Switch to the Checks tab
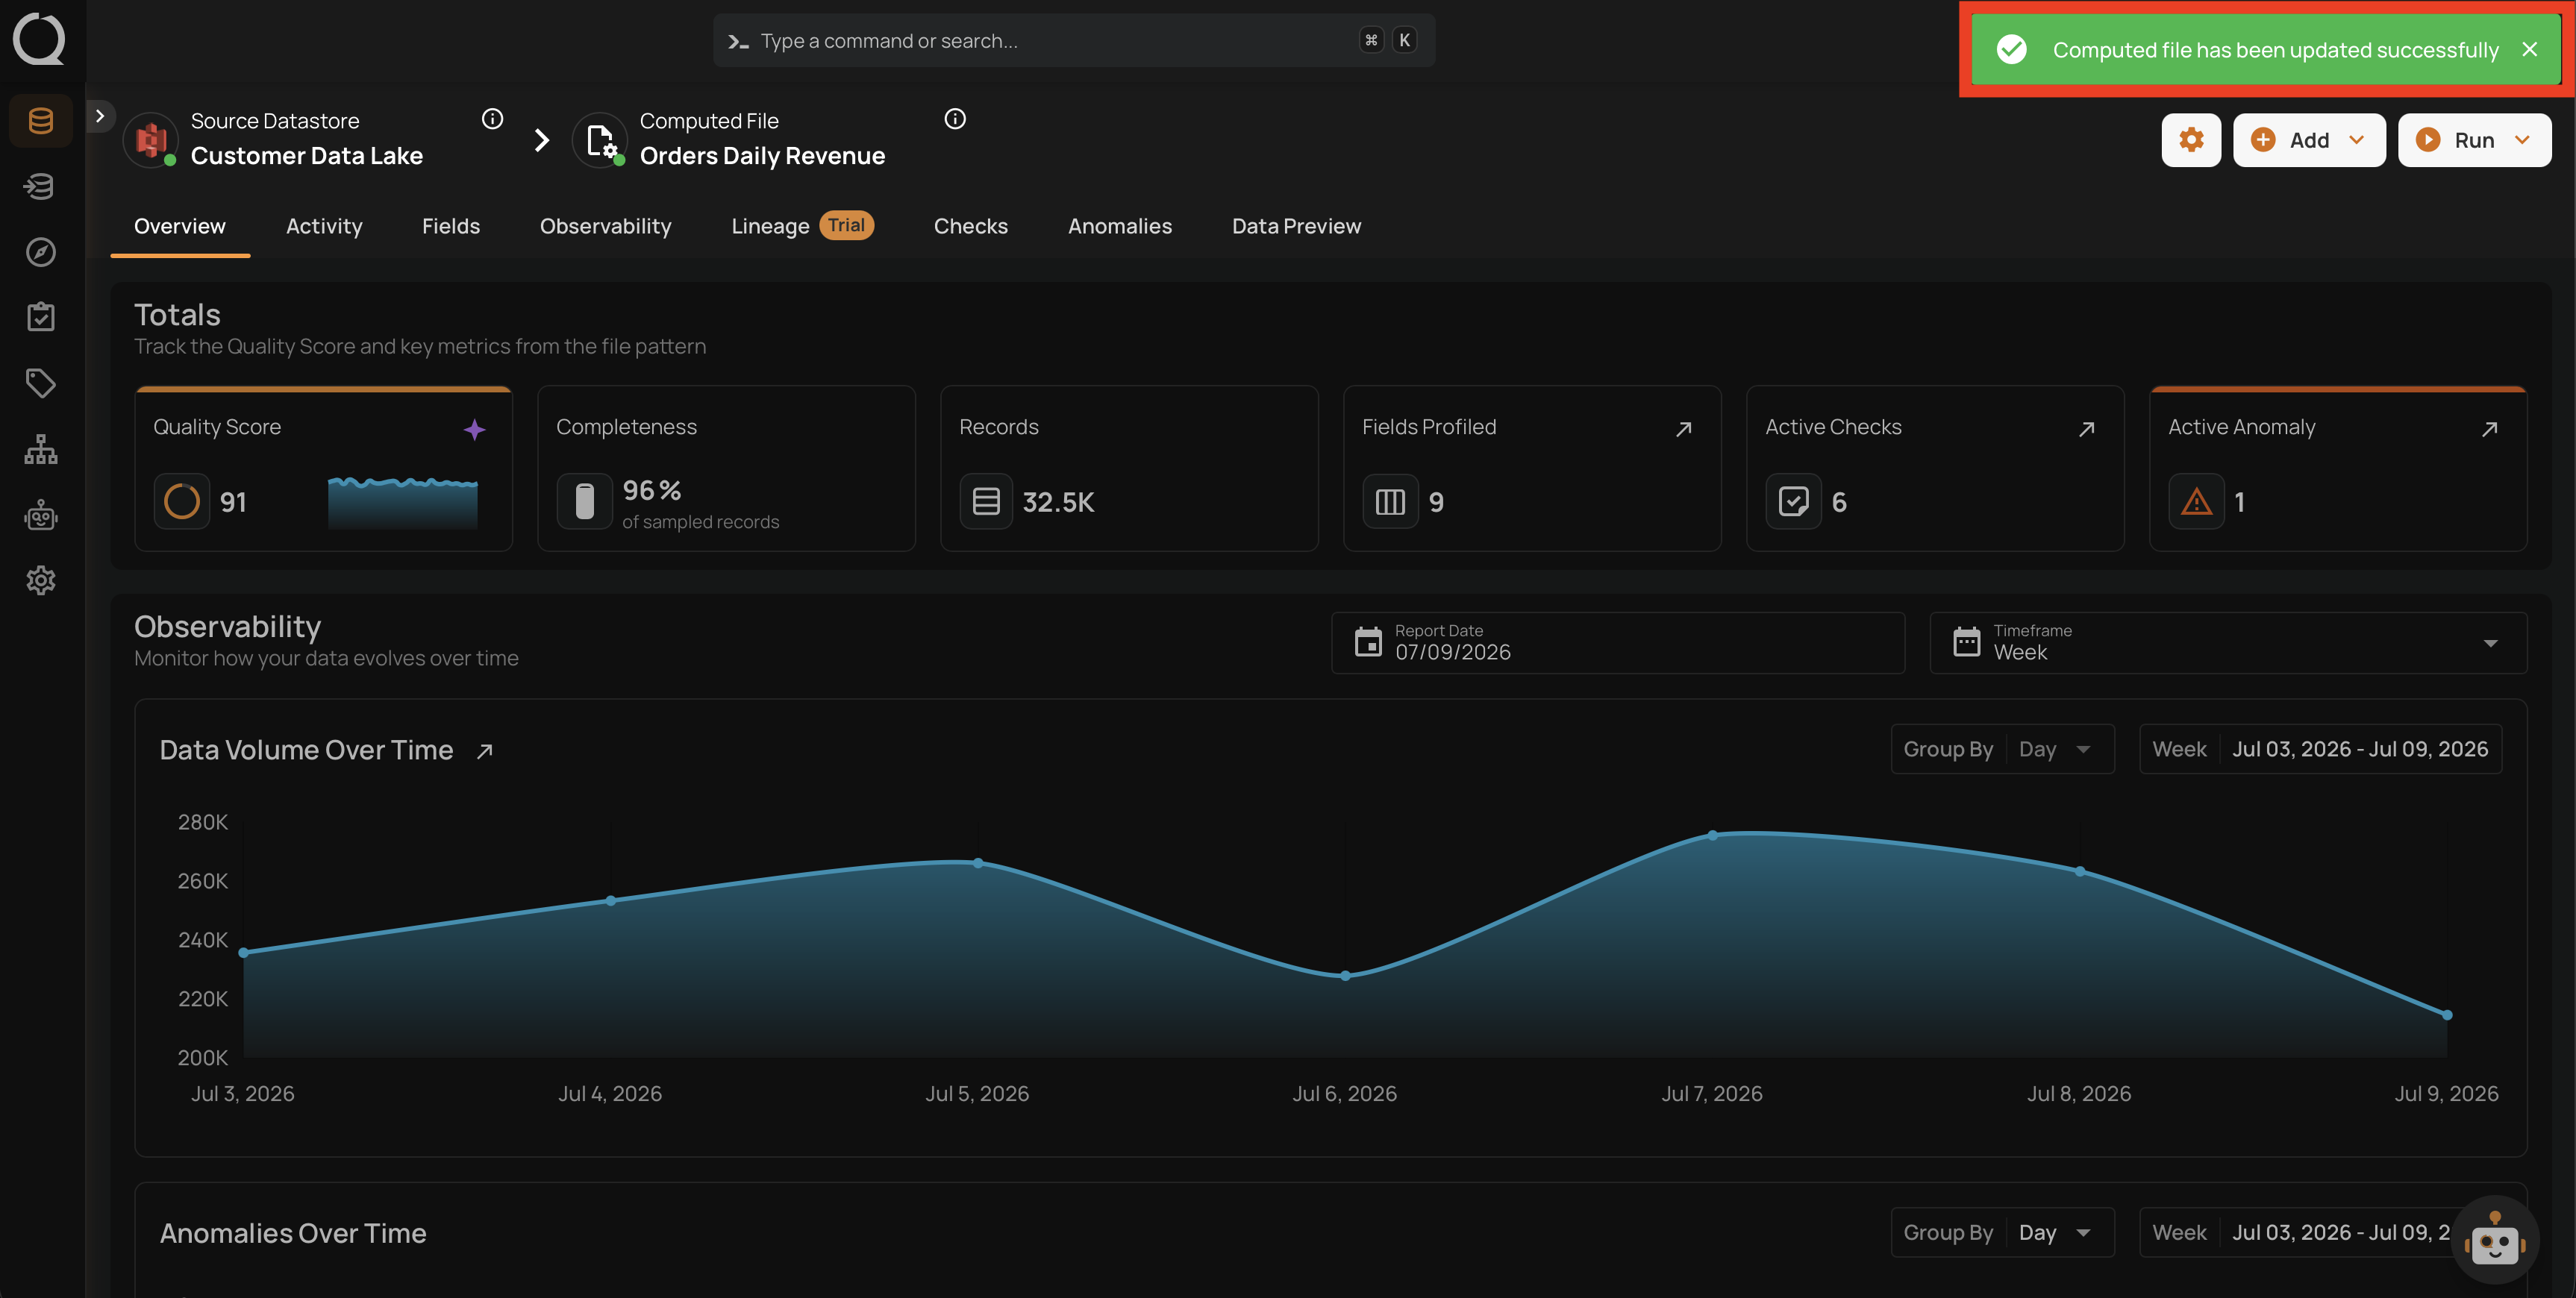 click(x=970, y=226)
